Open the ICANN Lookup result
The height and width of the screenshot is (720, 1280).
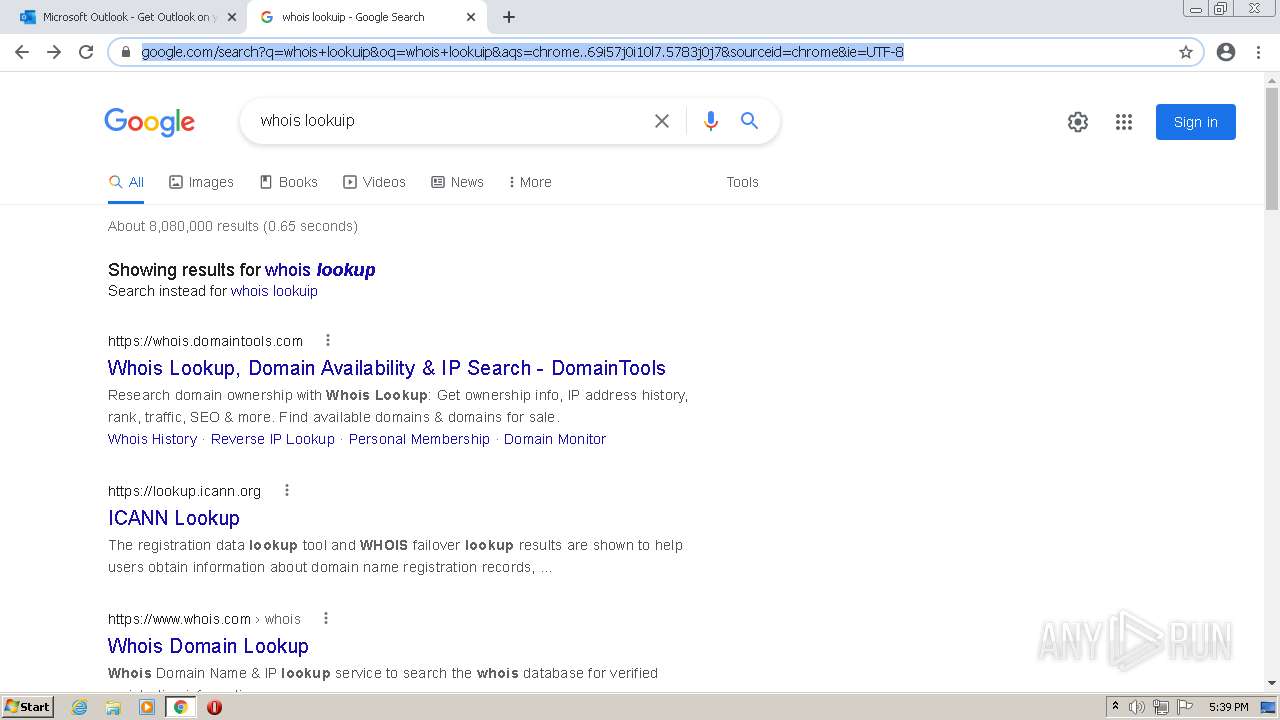[x=174, y=518]
